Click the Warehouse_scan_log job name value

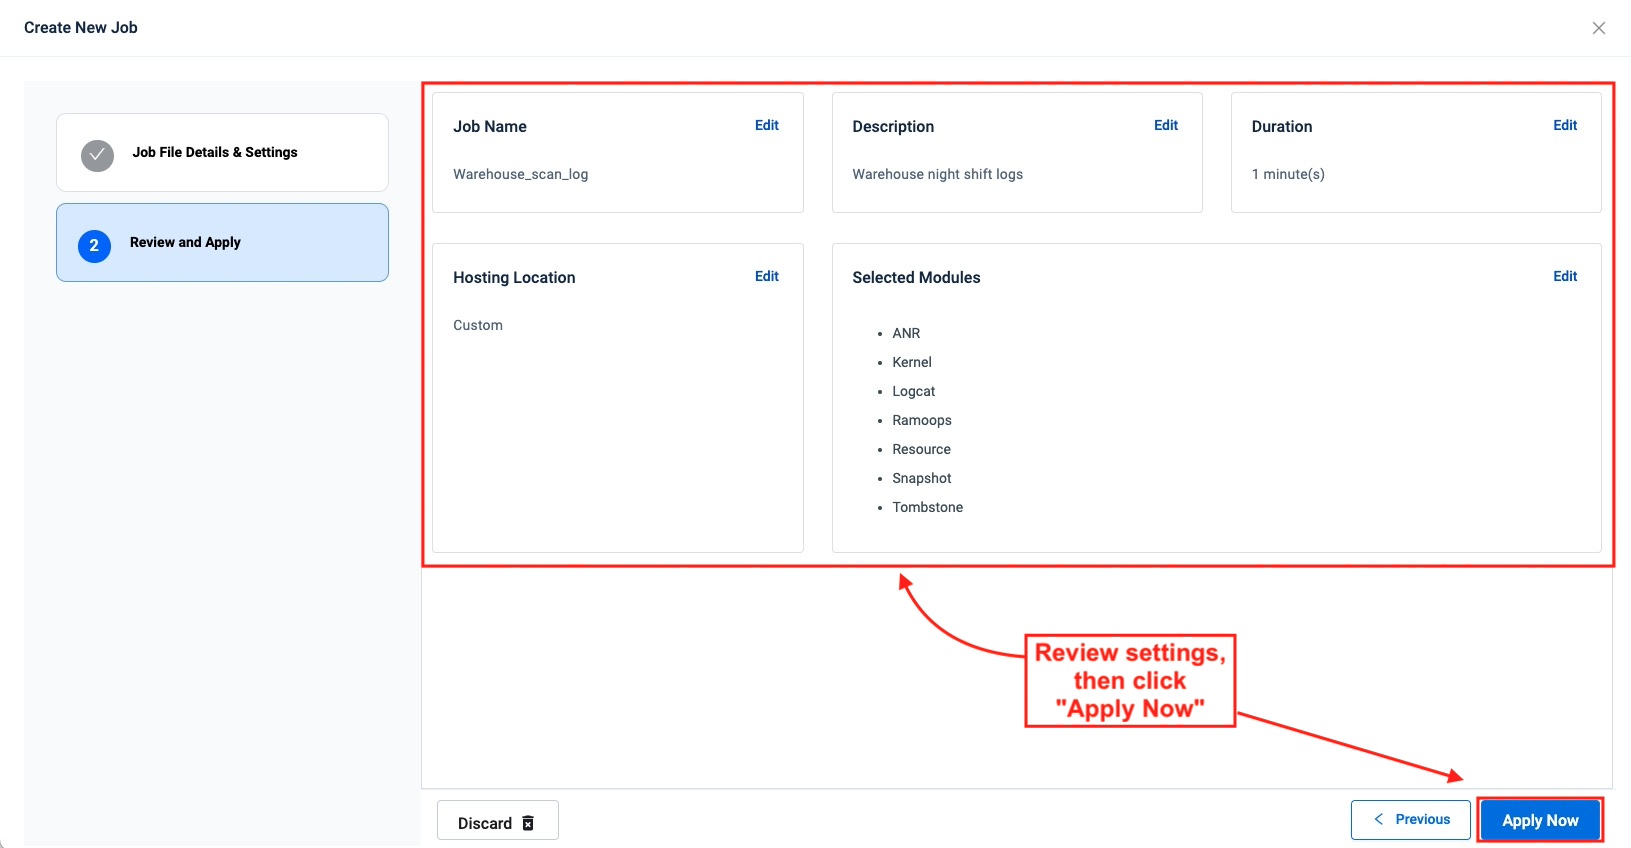(520, 174)
